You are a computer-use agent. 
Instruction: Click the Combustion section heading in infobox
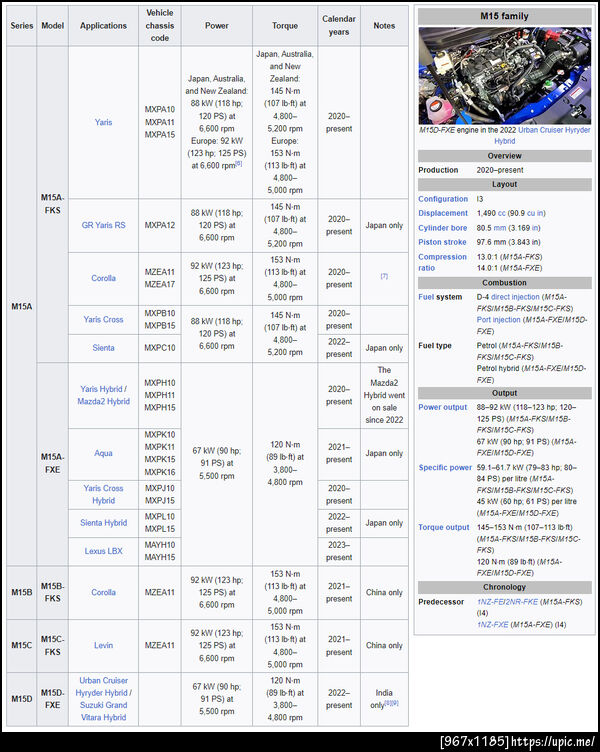505,283
